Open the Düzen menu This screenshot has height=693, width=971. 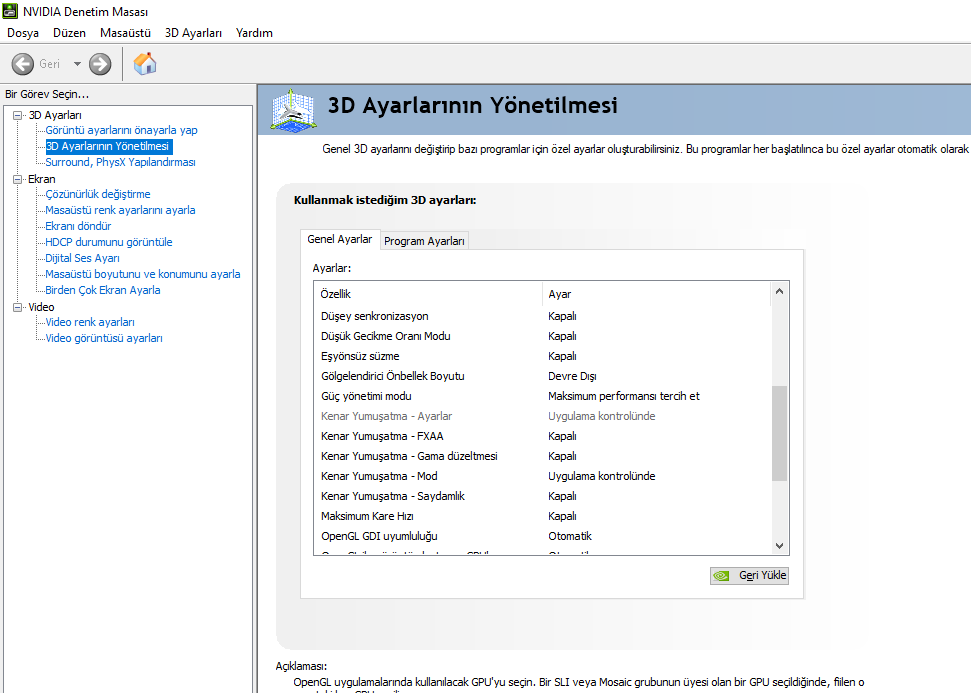pos(69,33)
